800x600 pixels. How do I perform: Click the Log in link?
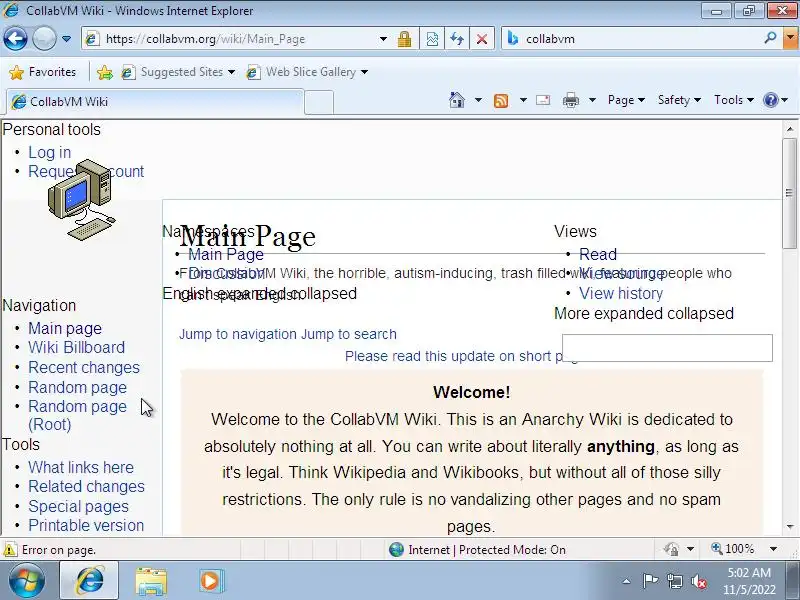[x=49, y=152]
